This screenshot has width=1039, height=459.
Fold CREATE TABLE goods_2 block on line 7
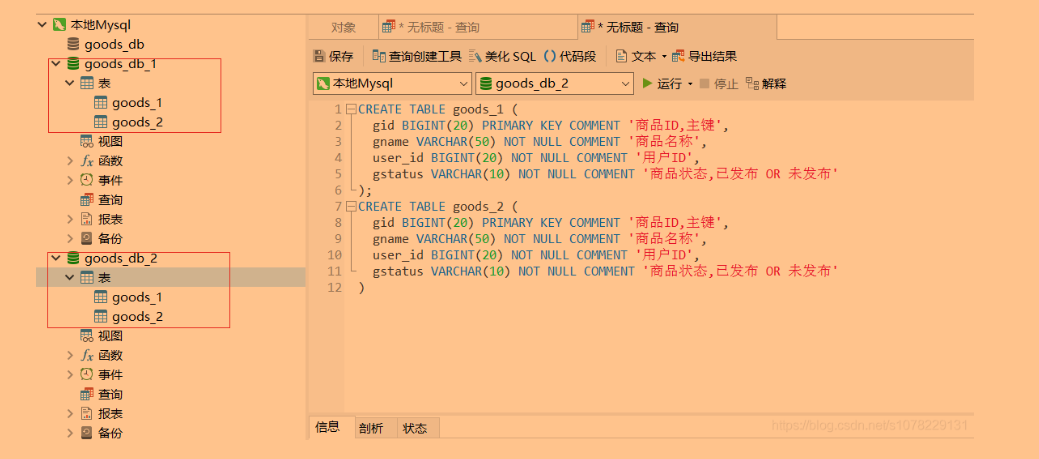tap(352, 207)
